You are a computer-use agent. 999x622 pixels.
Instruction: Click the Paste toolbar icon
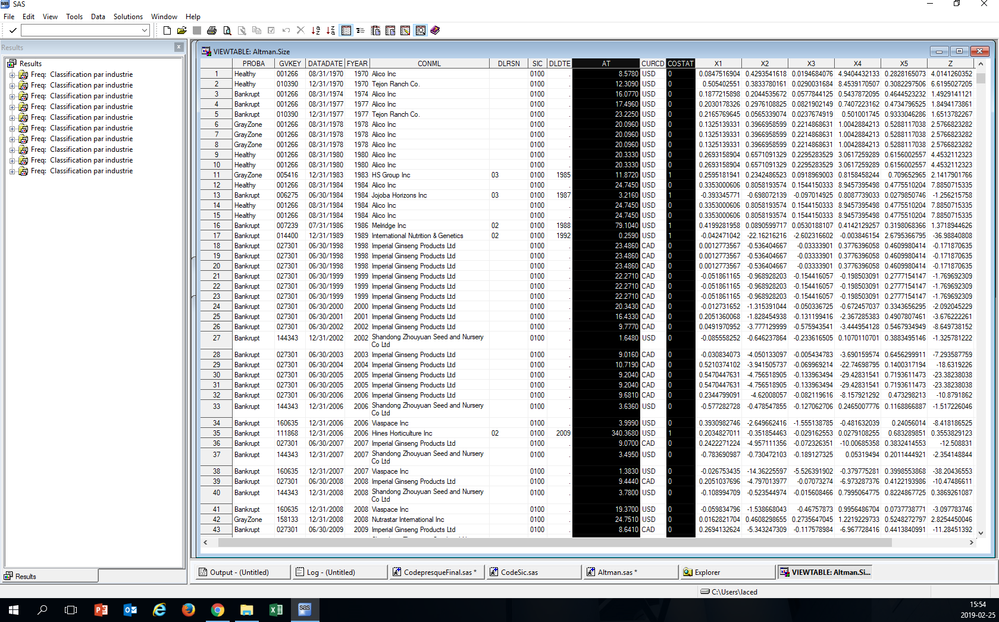(x=271, y=31)
